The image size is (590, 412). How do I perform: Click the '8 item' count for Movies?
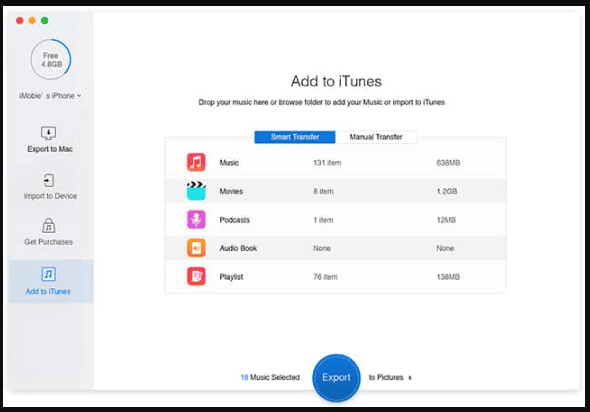tap(324, 192)
